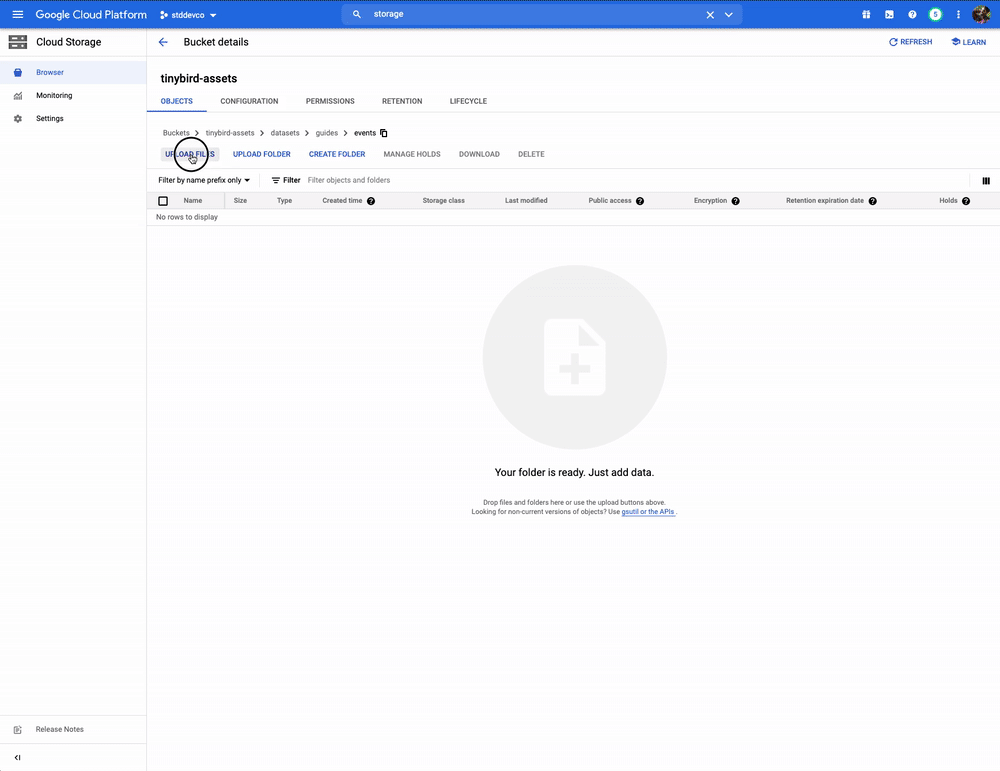The height and width of the screenshot is (771, 1000).
Task: Open the column display options icon
Action: click(986, 180)
